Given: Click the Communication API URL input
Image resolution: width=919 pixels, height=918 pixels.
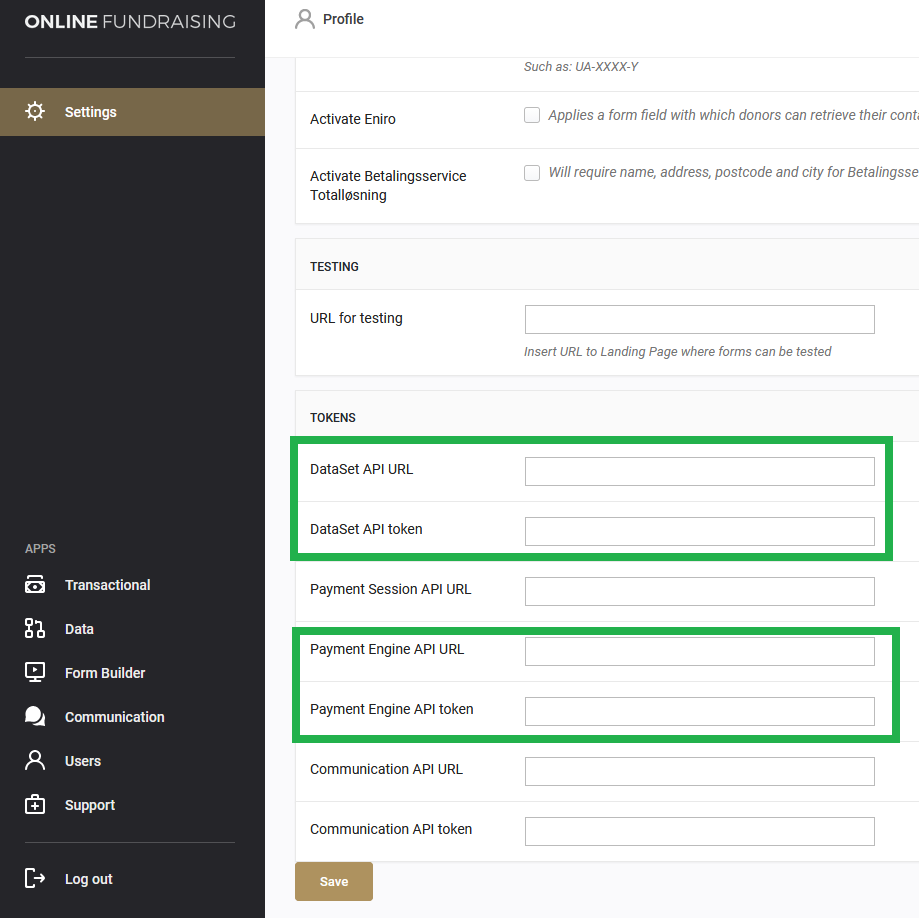Looking at the screenshot, I should click(x=700, y=771).
